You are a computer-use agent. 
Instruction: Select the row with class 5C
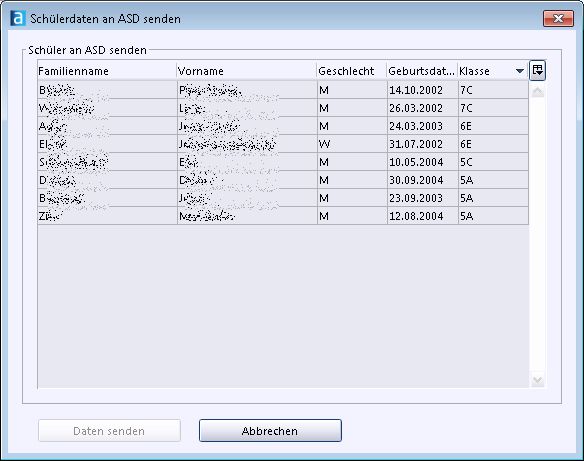click(283, 162)
